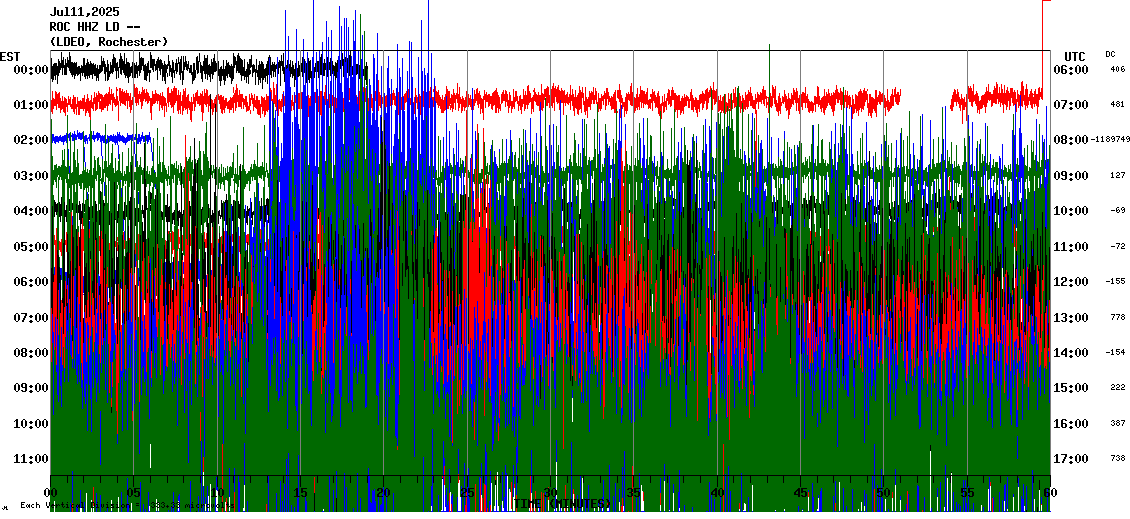The width and height of the screenshot is (1130, 519).
Task: Click the UTC 17:00 row label
Action: tap(1071, 458)
